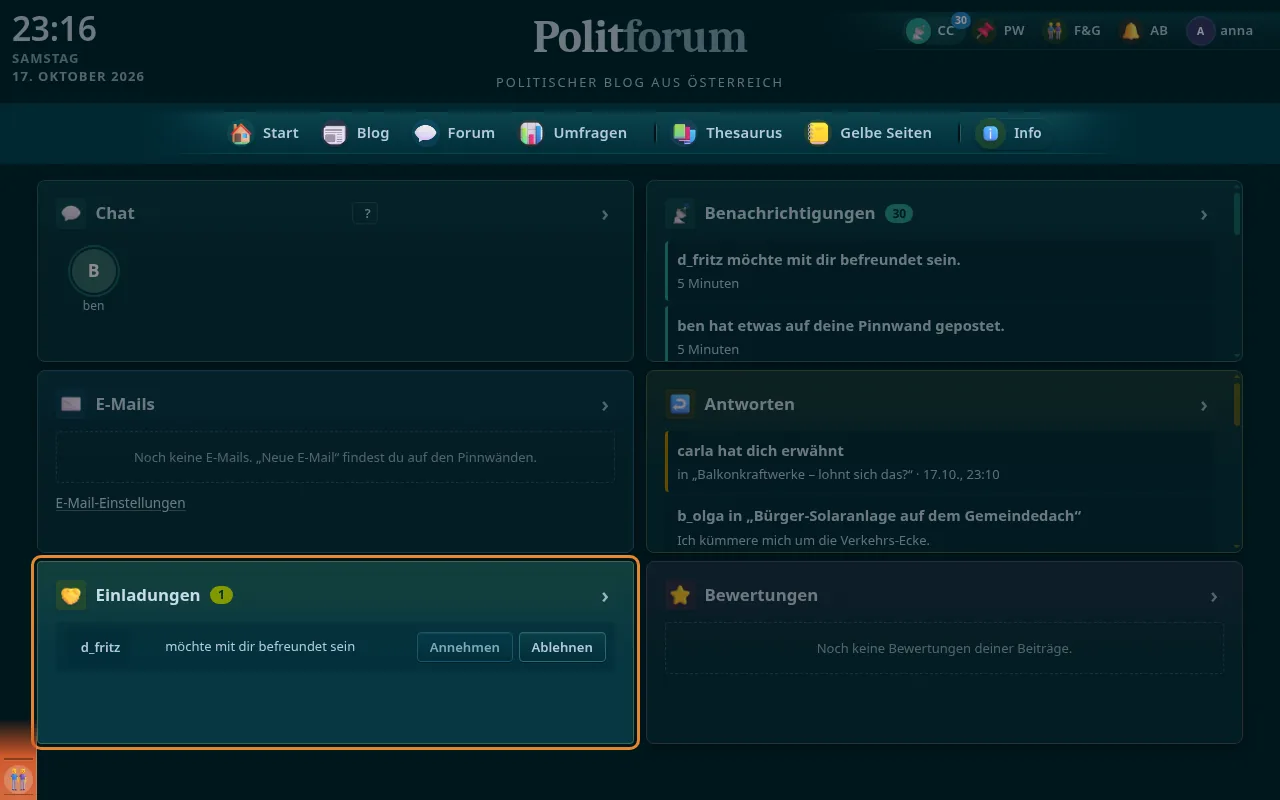Screen dimensions: 1280x800
Task: Expand the Chat panel chevron
Action: pyautogui.click(x=605, y=214)
